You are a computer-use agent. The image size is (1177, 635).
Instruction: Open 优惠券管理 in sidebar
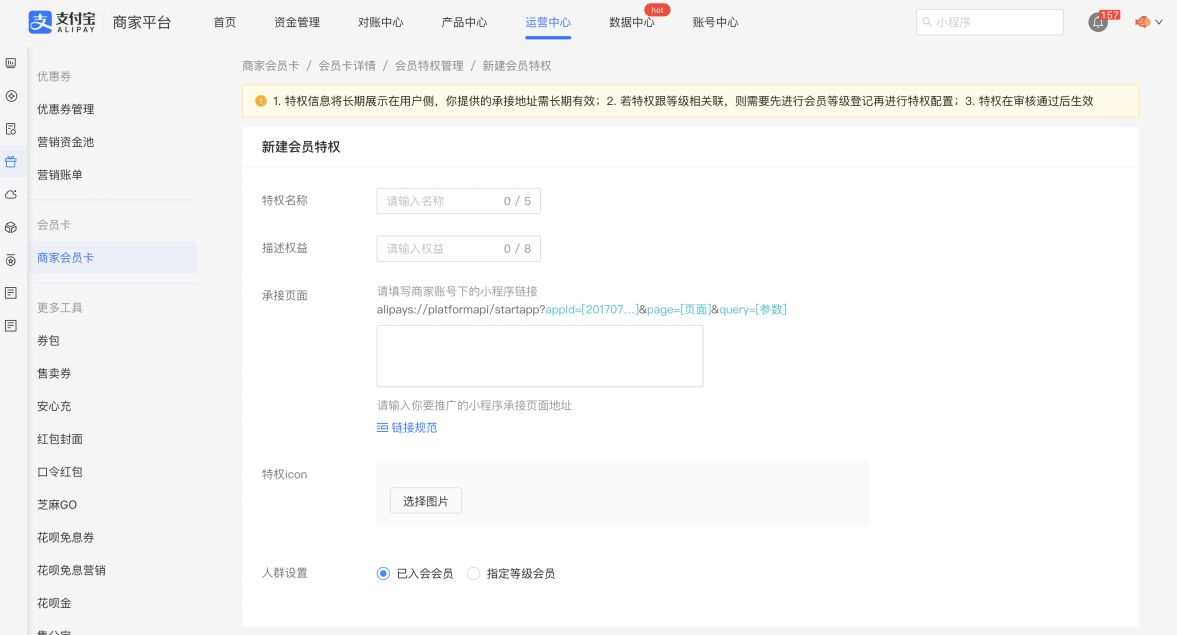(x=66, y=109)
